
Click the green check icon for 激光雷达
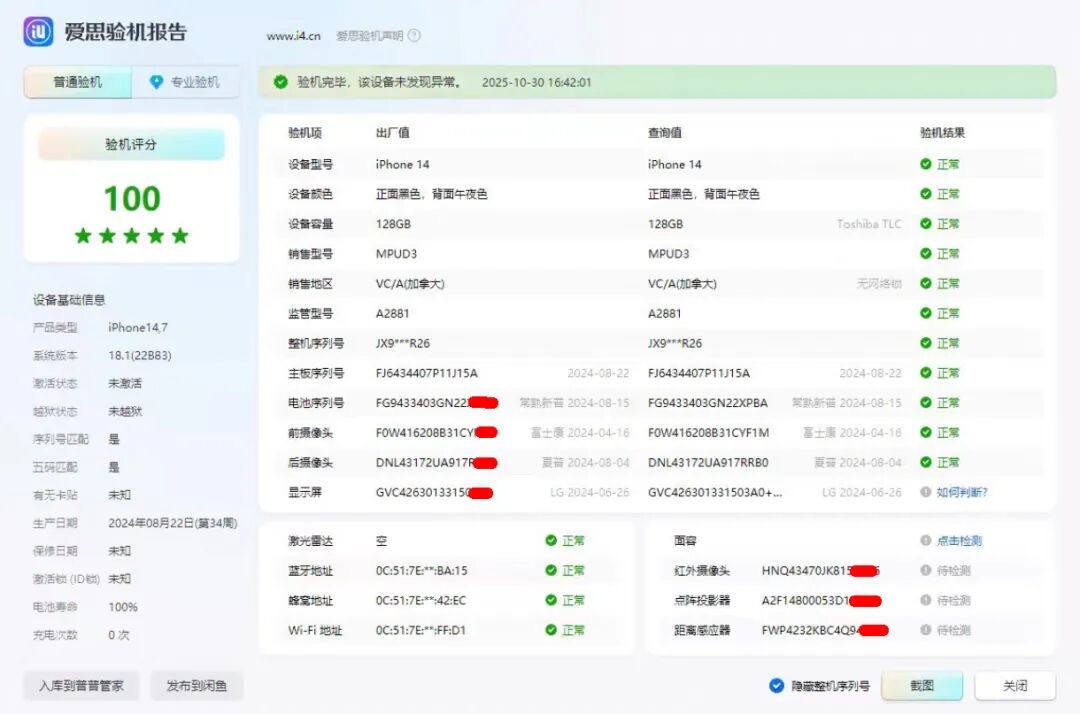coord(551,541)
